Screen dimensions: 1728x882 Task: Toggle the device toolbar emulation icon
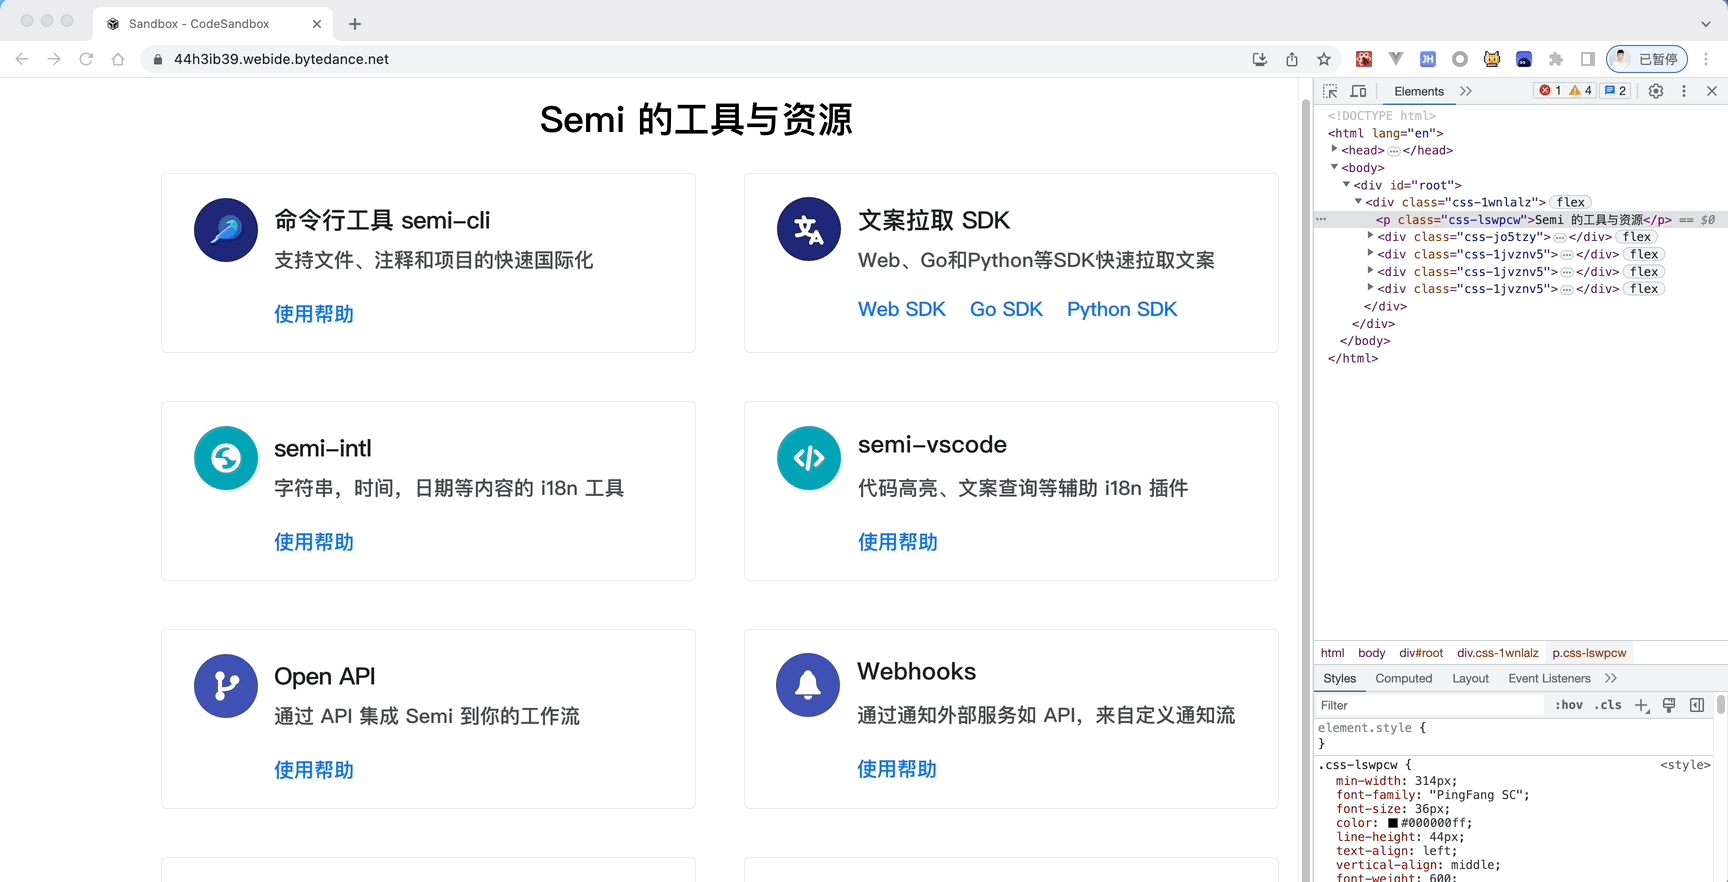[1358, 91]
